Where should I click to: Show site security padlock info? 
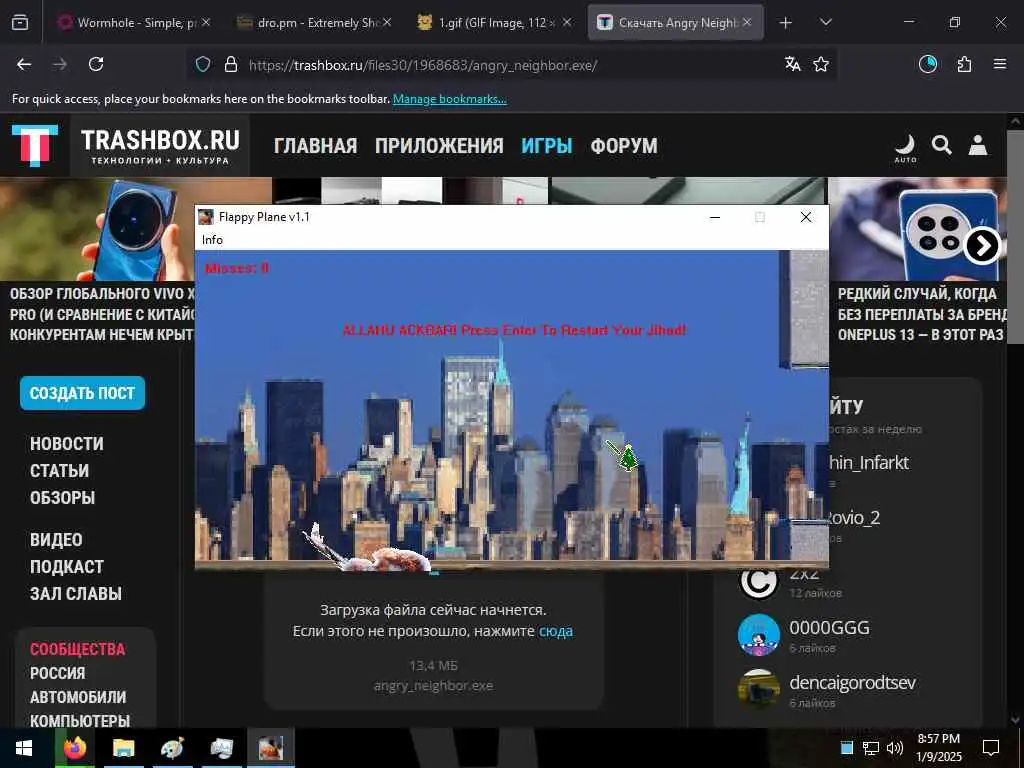coord(231,64)
